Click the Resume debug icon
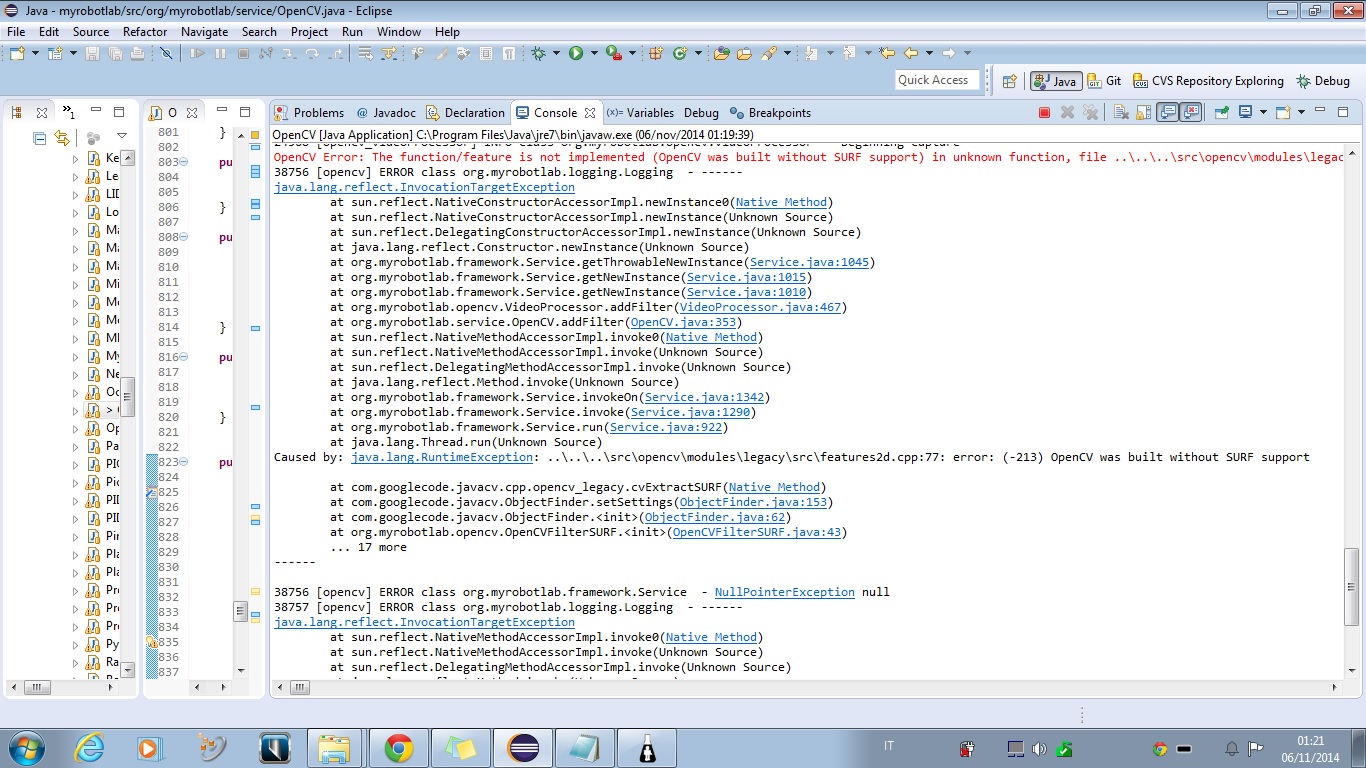The width and height of the screenshot is (1366, 768). [x=197, y=53]
